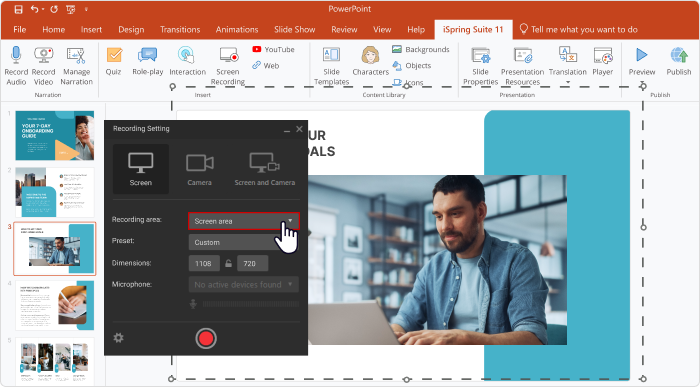The width and height of the screenshot is (700, 387).
Task: Click bottom-center recording area resize handle
Action: click(406, 379)
